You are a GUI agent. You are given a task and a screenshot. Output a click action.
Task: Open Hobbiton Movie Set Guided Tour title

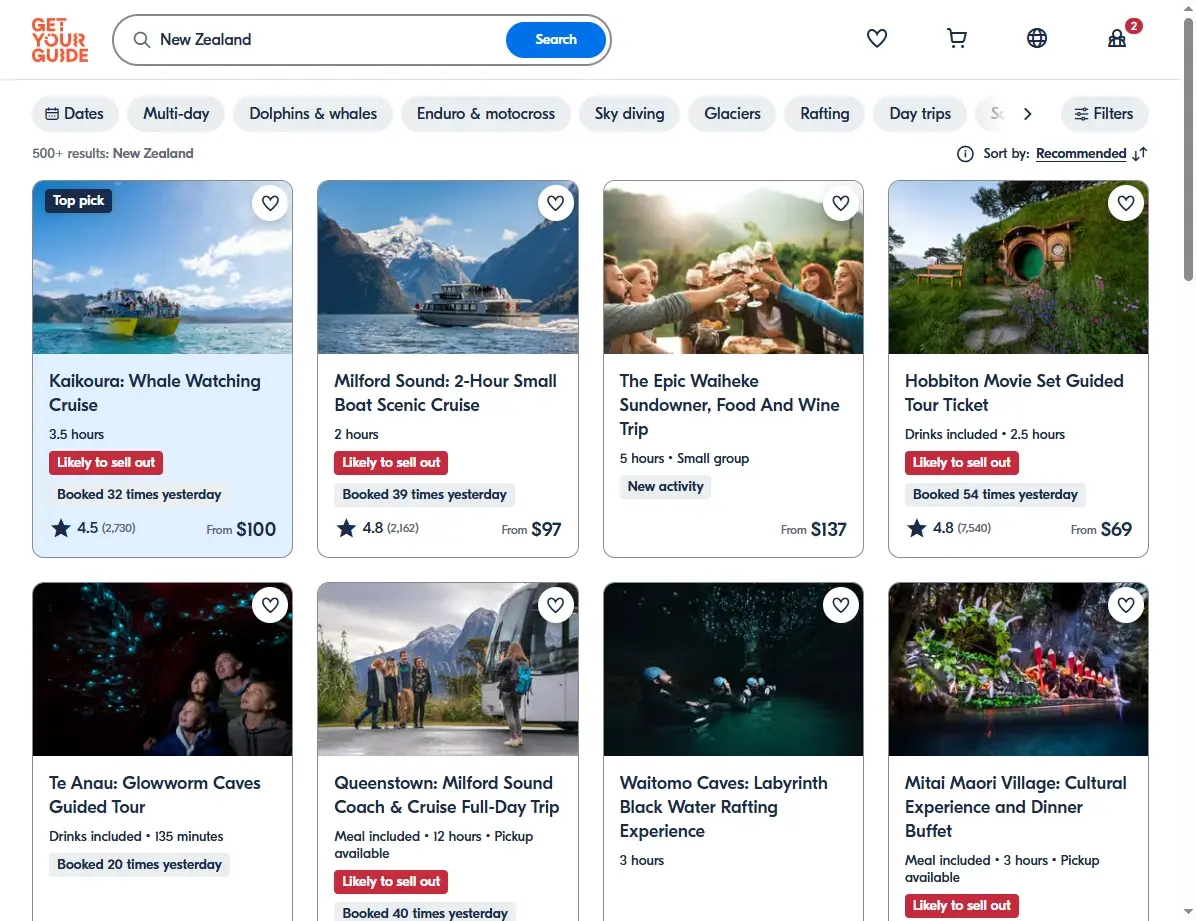(x=1014, y=393)
